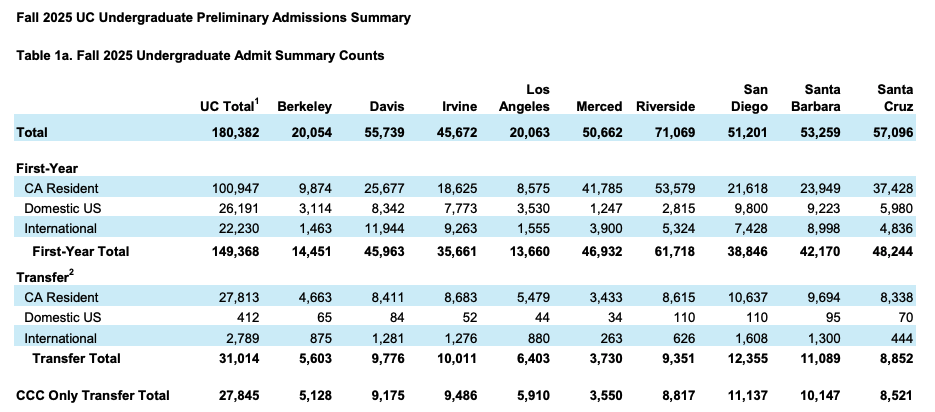Click the Transfer CA Resident value 27,813
The height and width of the screenshot is (412, 935).
[239, 298]
